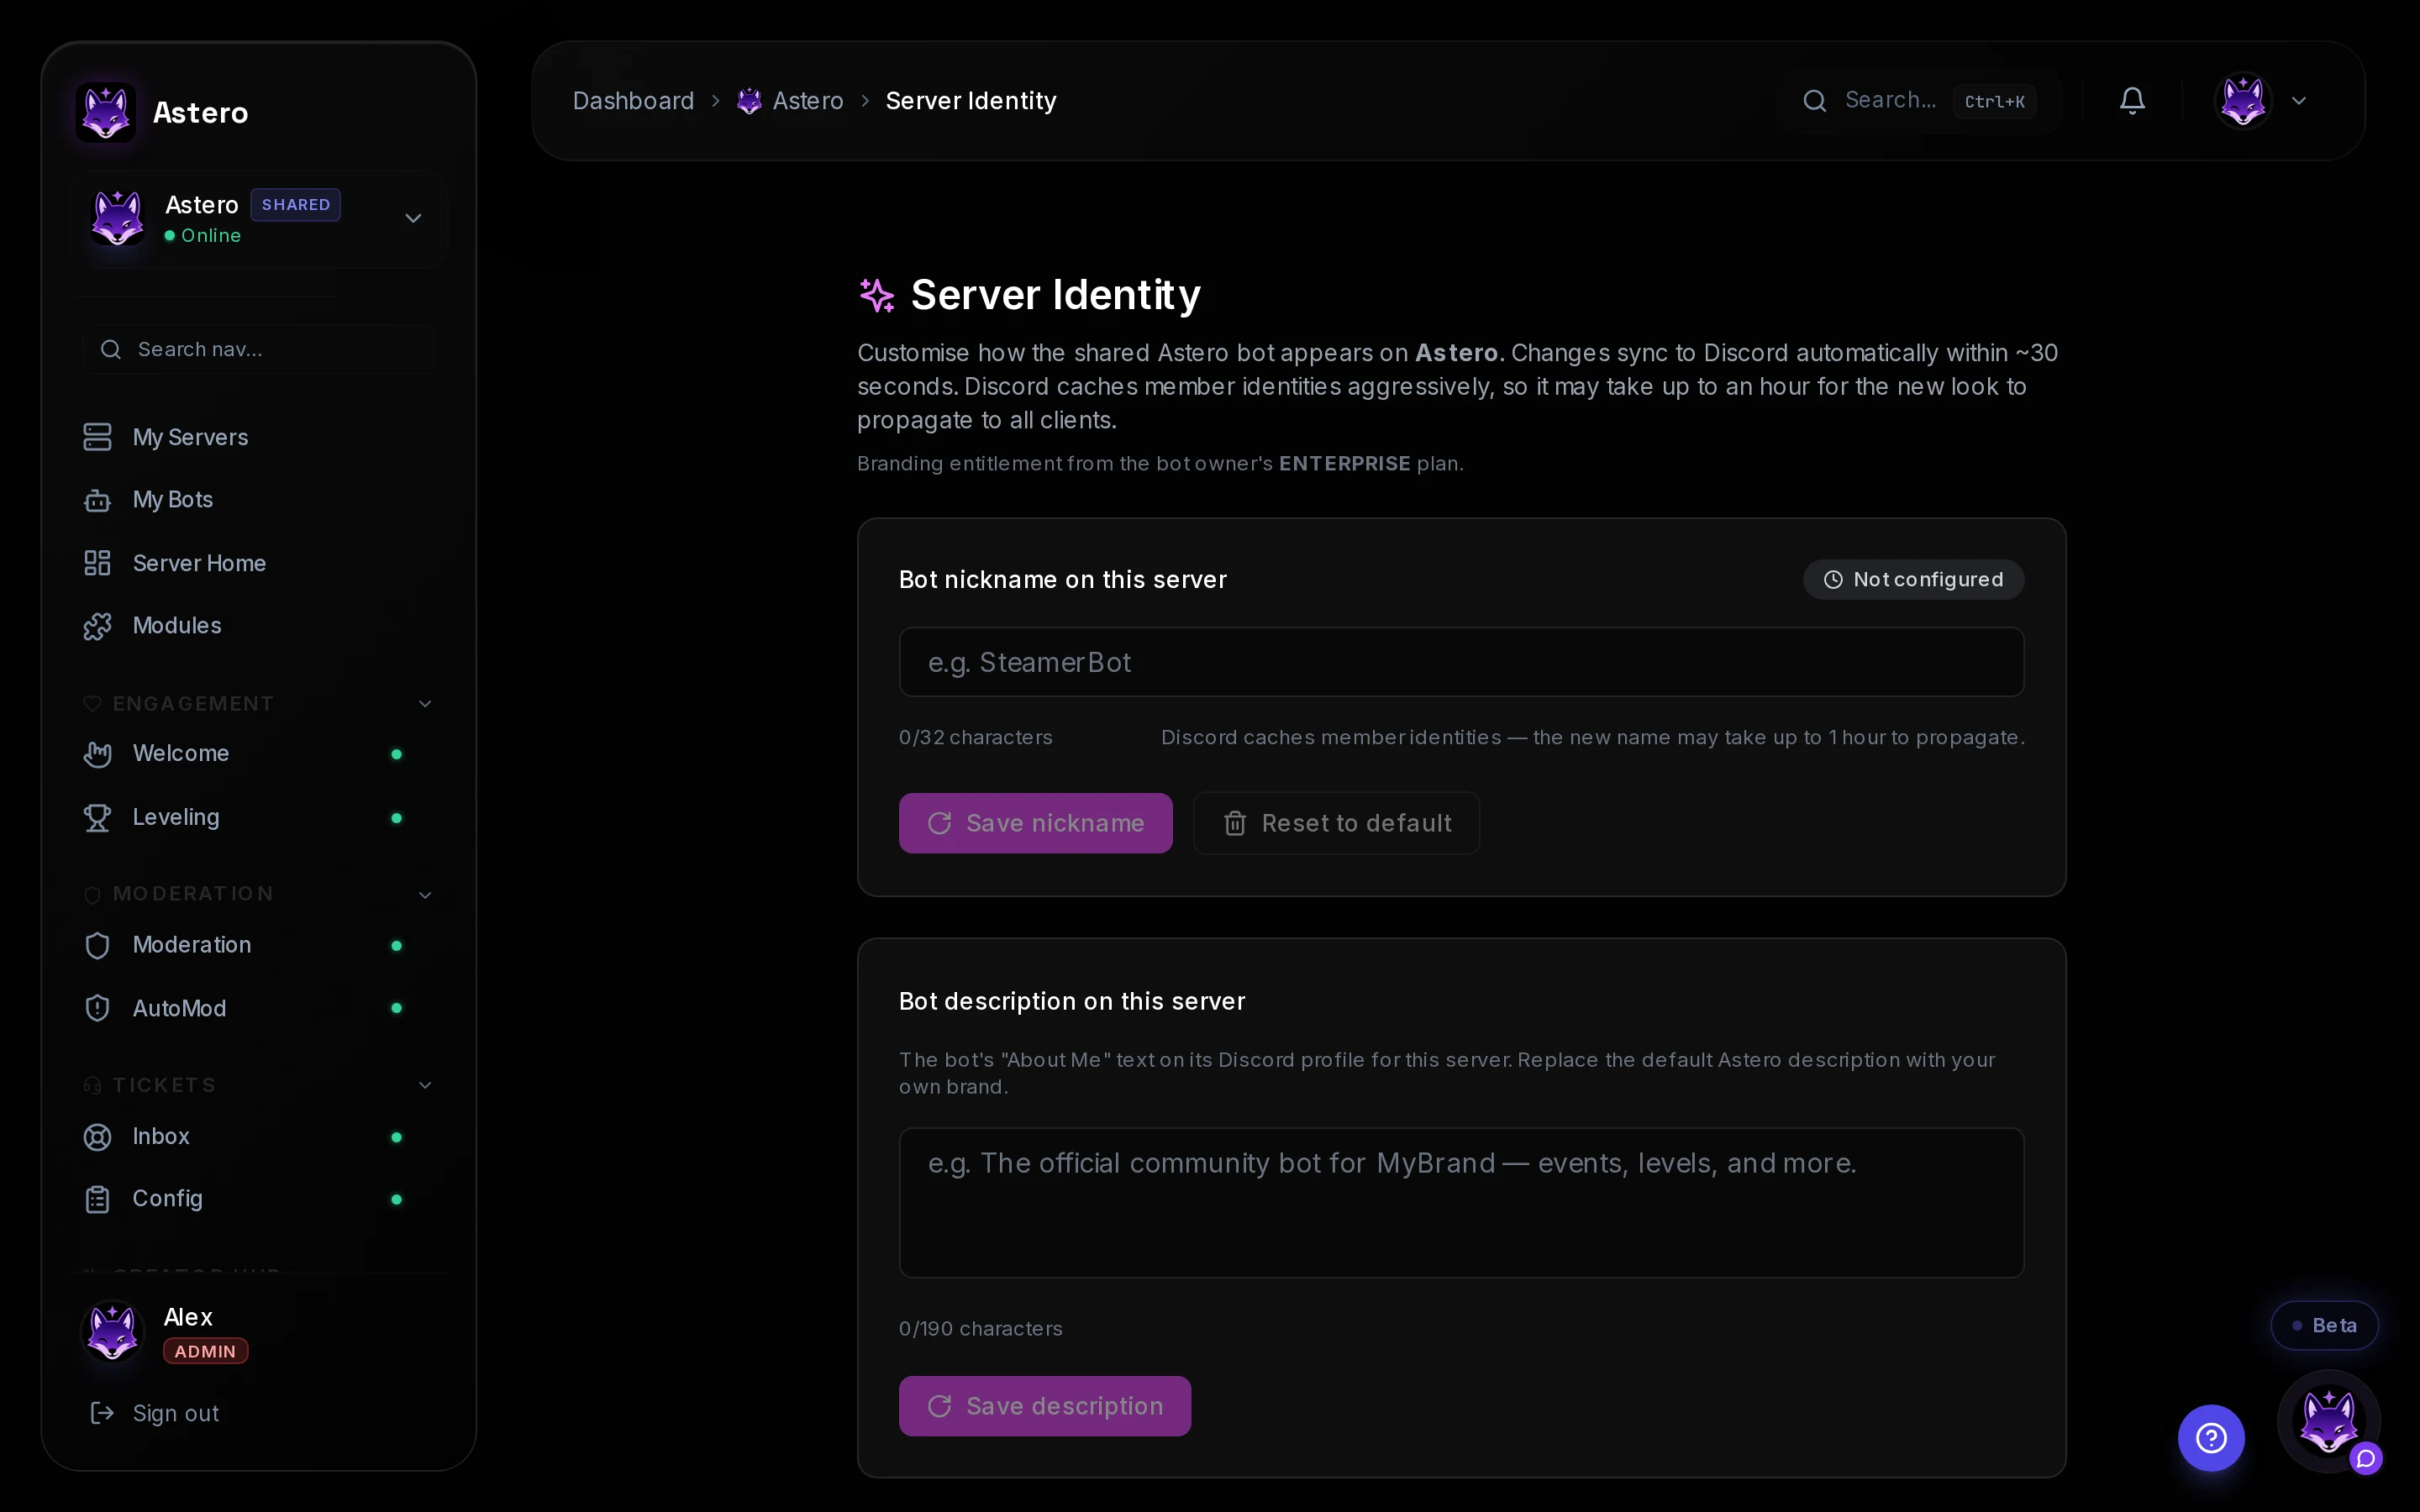This screenshot has width=2420, height=1512.
Task: Click the top bar Search field
Action: pyautogui.click(x=1920, y=100)
